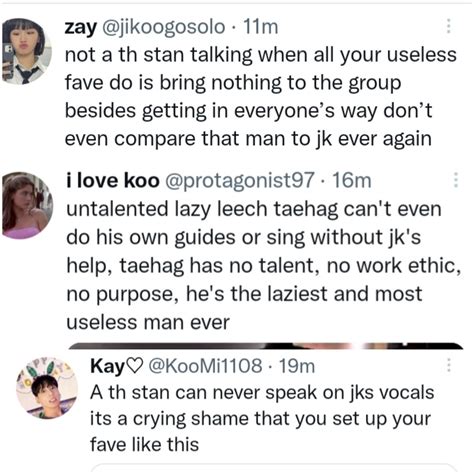Go to zay's profile via display name
Image resolution: width=474 pixels, height=474 pixels.
coord(80,27)
